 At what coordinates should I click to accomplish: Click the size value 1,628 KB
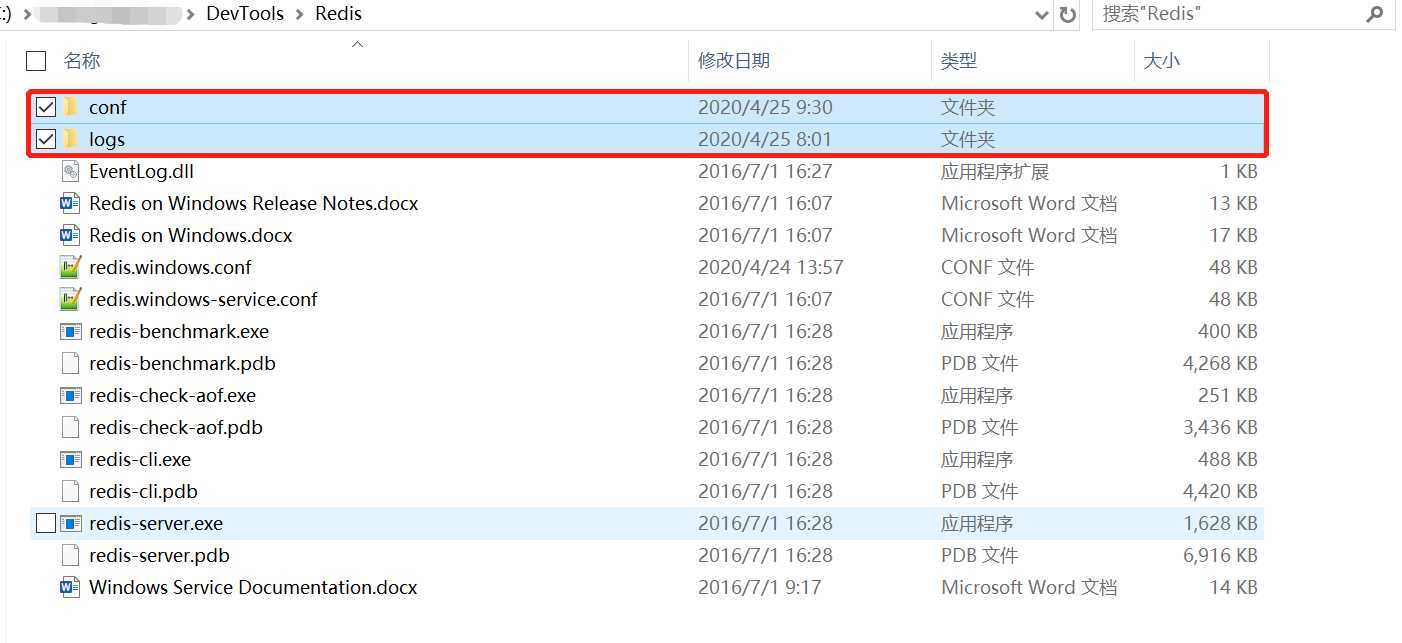[x=1220, y=523]
